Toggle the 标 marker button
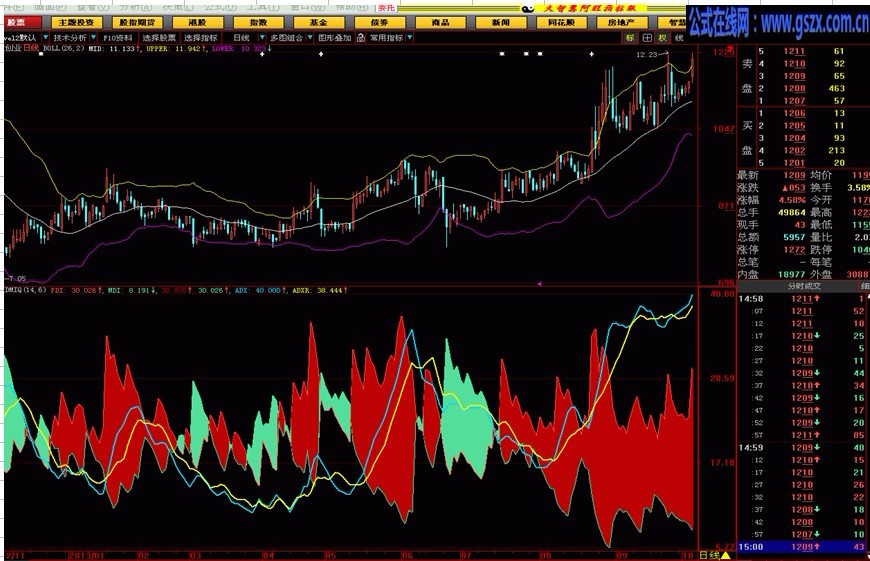 630,38
